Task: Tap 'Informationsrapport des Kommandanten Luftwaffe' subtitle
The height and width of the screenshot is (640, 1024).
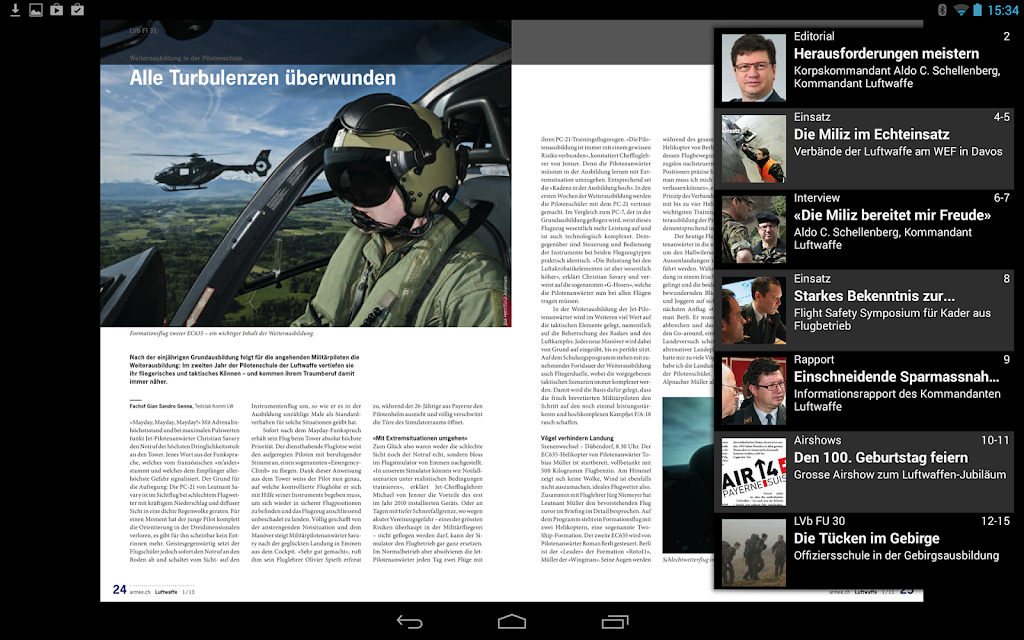Action: (x=897, y=400)
